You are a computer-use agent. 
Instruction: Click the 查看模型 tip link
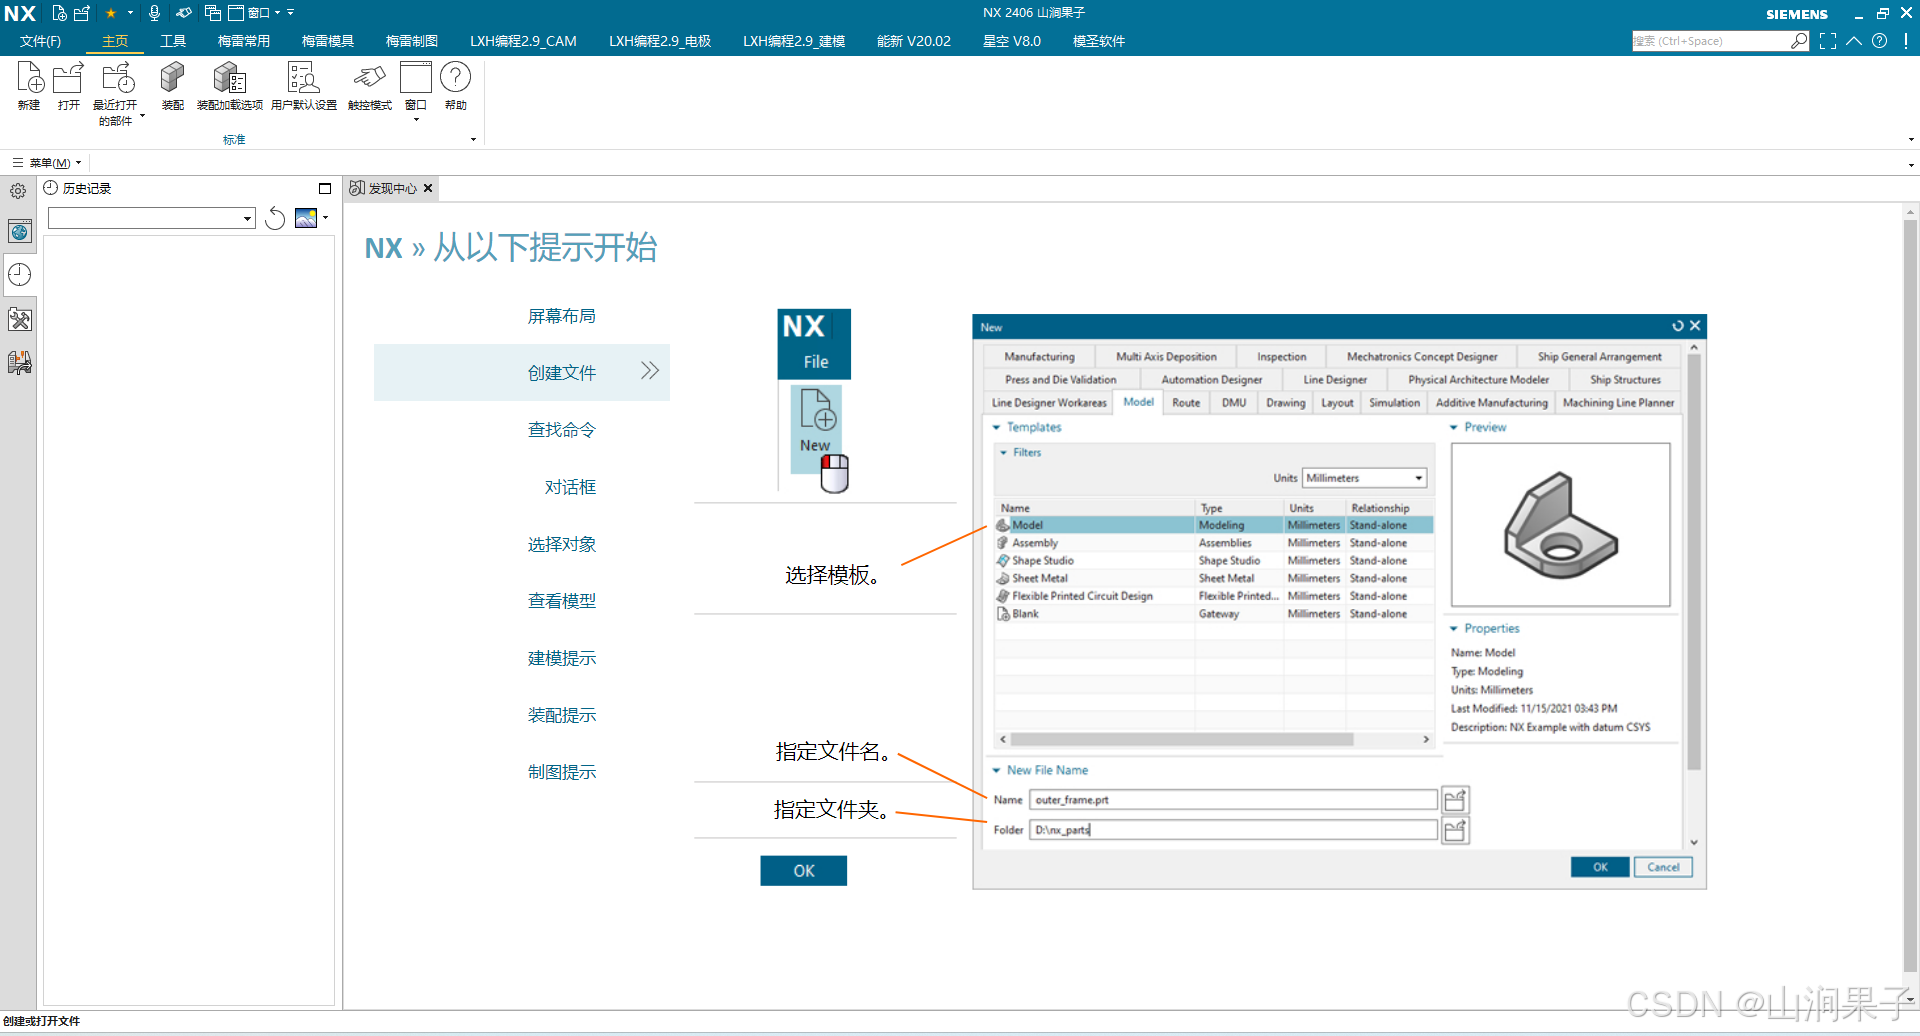[562, 601]
